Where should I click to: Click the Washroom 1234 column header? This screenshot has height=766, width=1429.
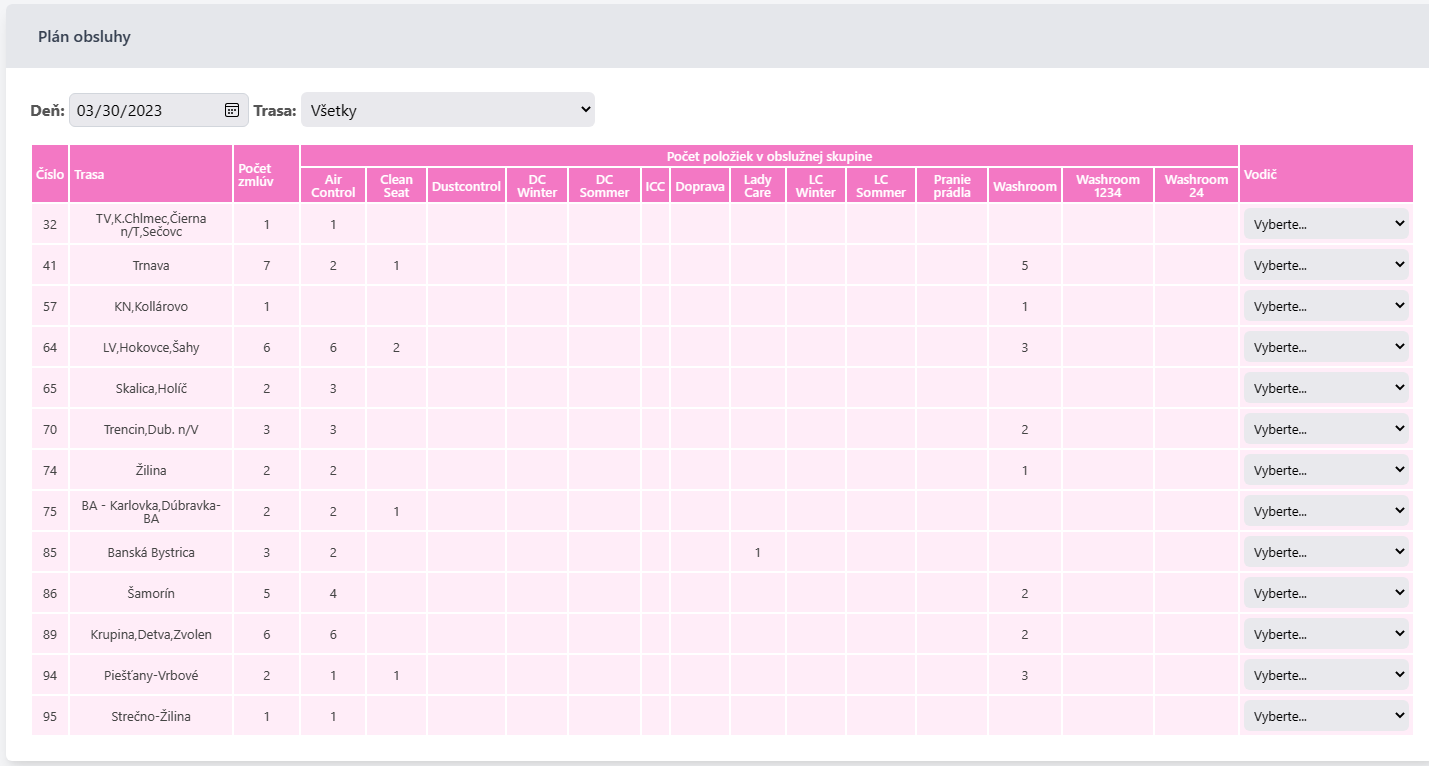pyautogui.click(x=1107, y=186)
